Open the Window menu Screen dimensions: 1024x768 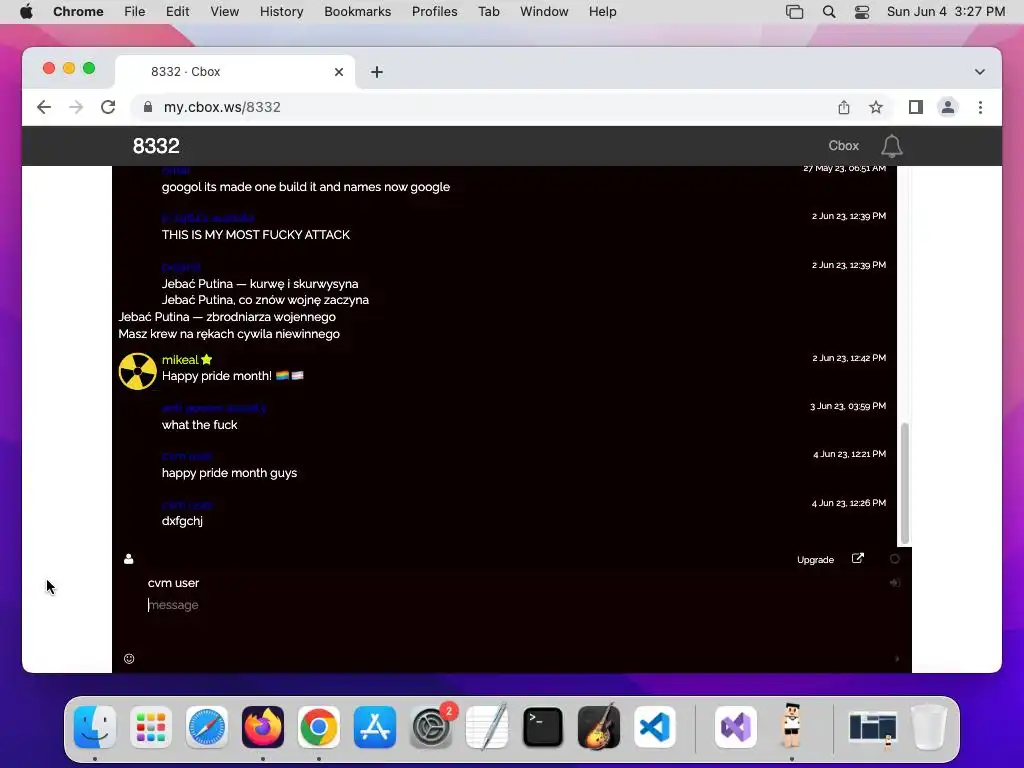(x=544, y=12)
